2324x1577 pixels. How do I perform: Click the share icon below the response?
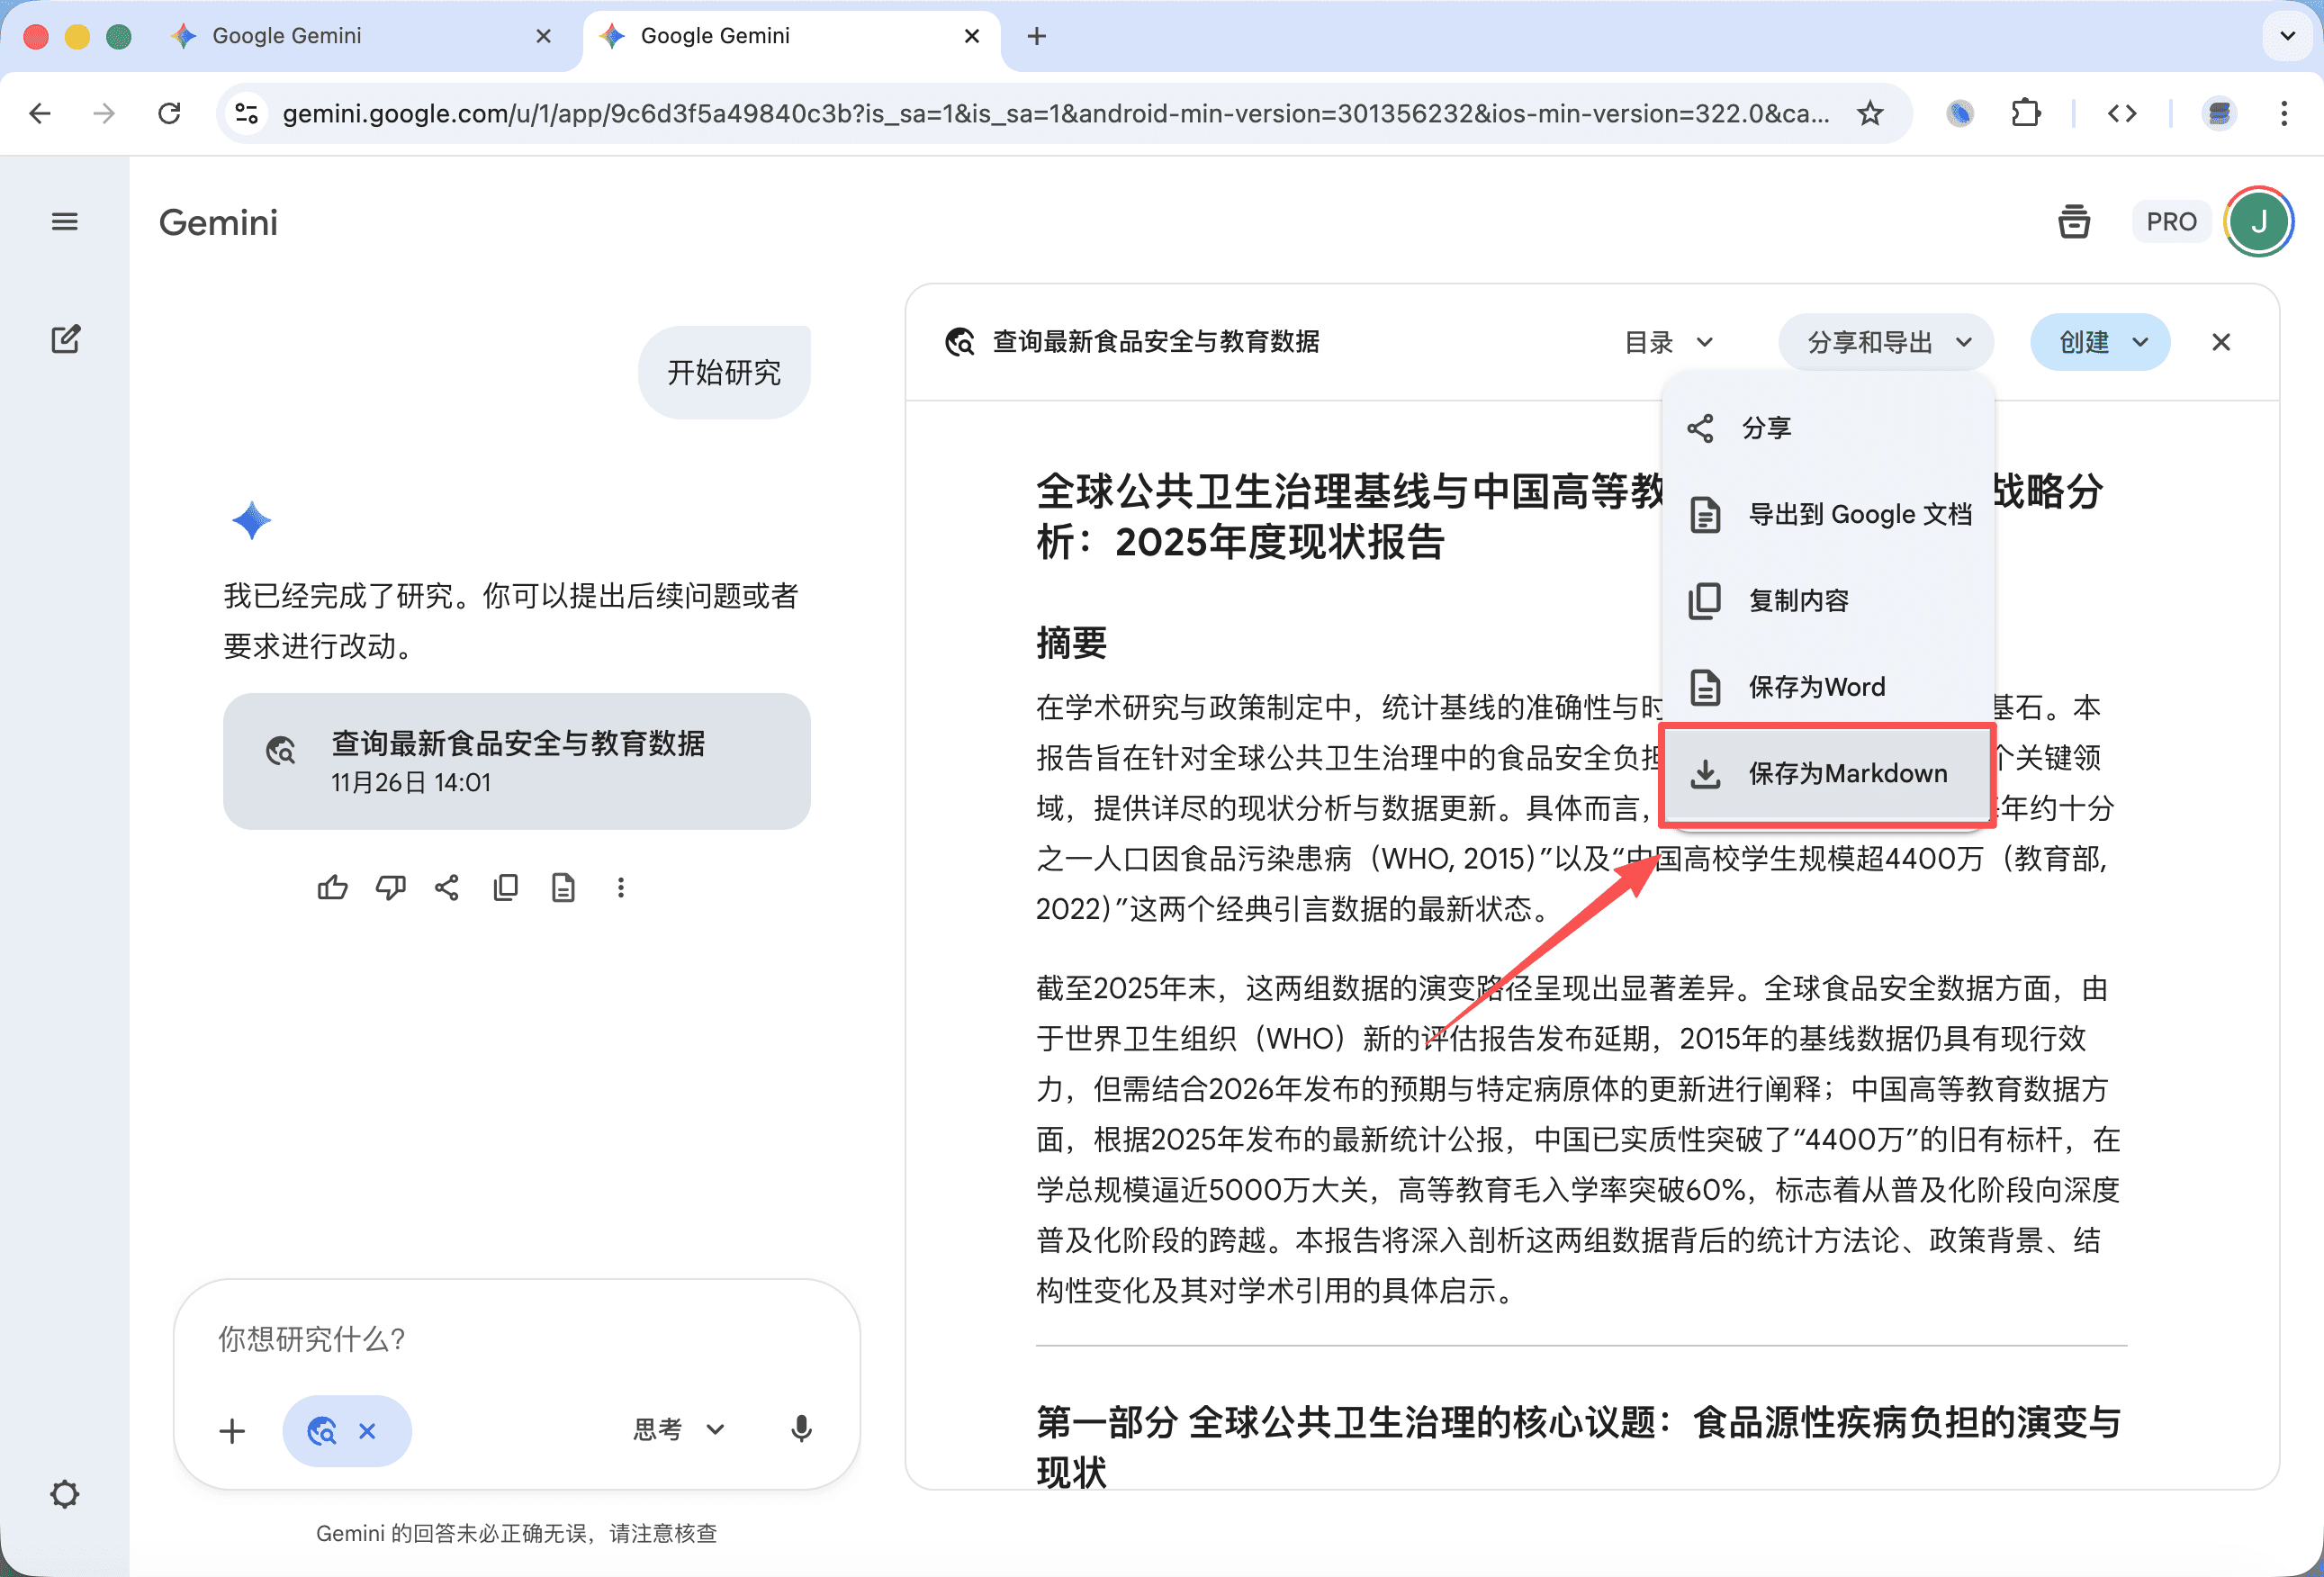tap(447, 887)
